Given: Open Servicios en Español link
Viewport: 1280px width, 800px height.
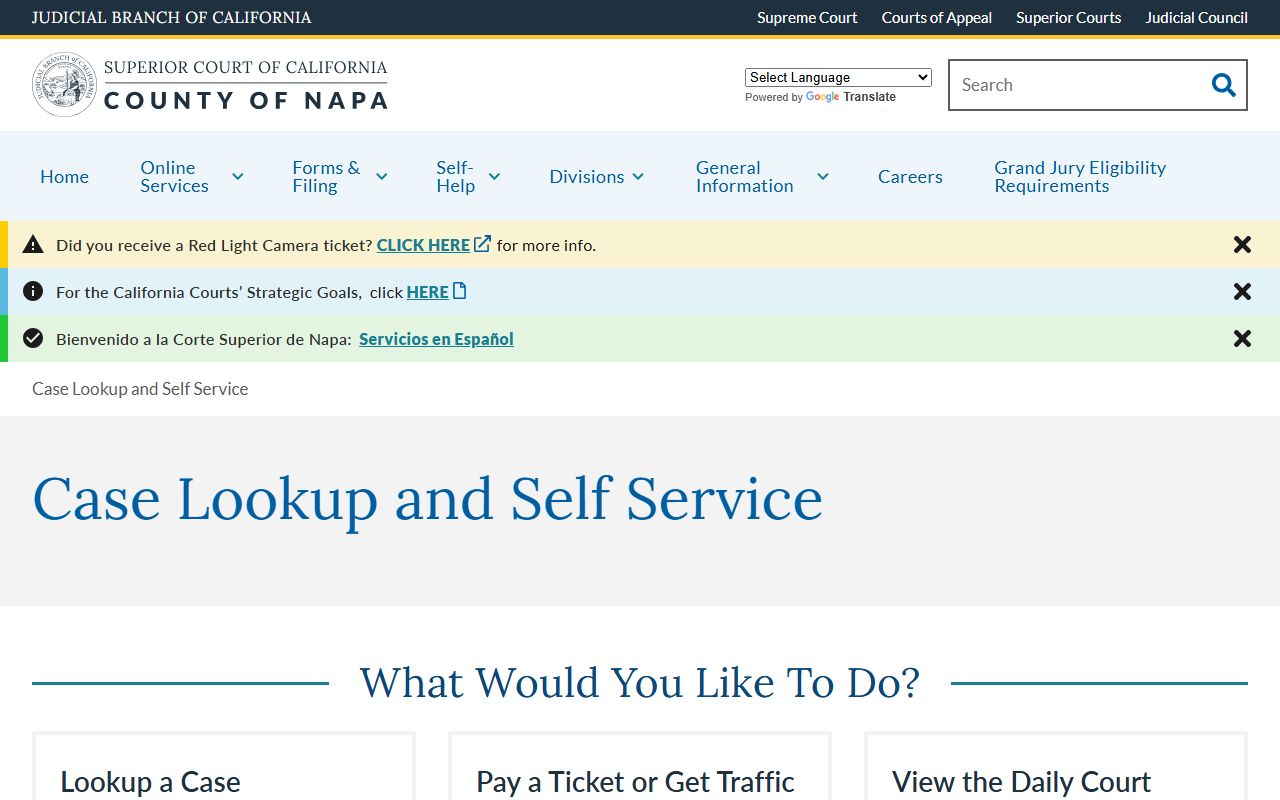Looking at the screenshot, I should click(x=436, y=339).
